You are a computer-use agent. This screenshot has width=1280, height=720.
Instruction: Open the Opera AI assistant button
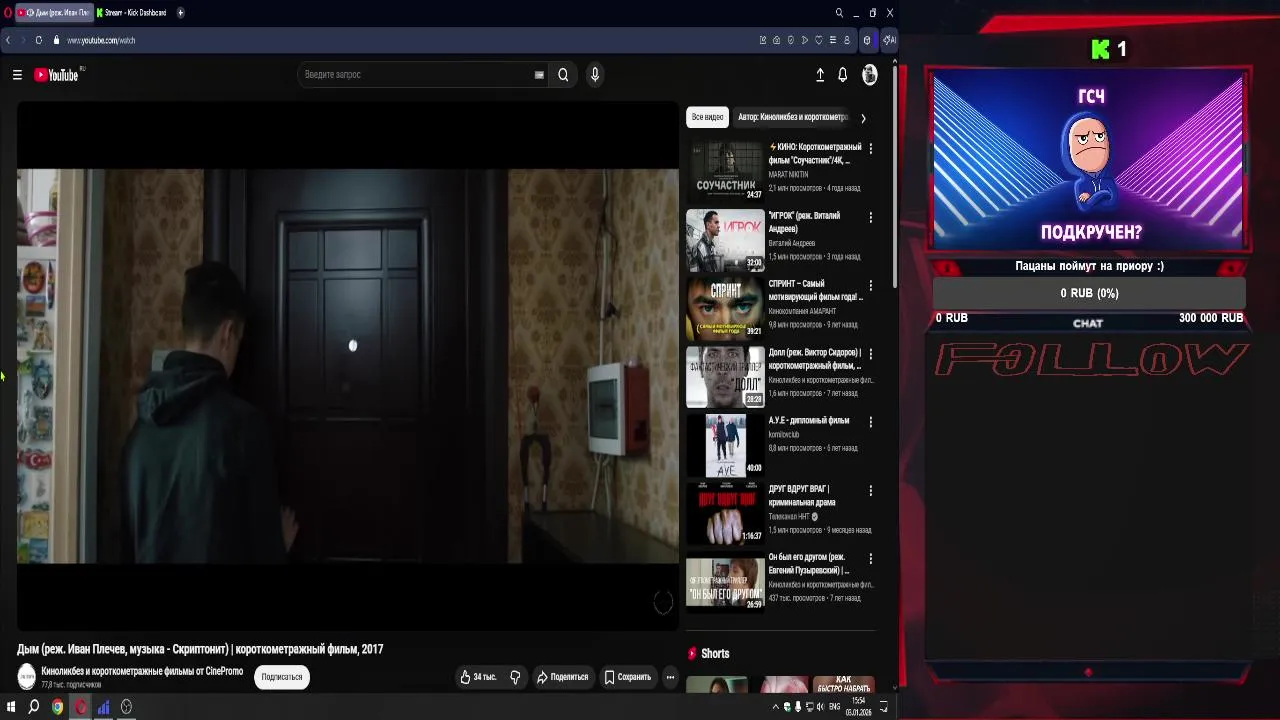(888, 40)
